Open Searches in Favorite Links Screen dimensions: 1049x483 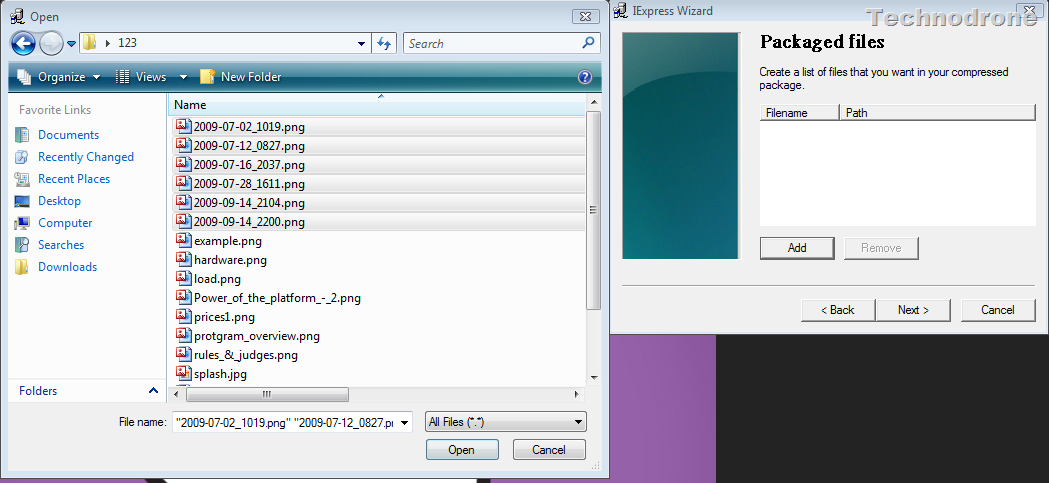coord(61,245)
